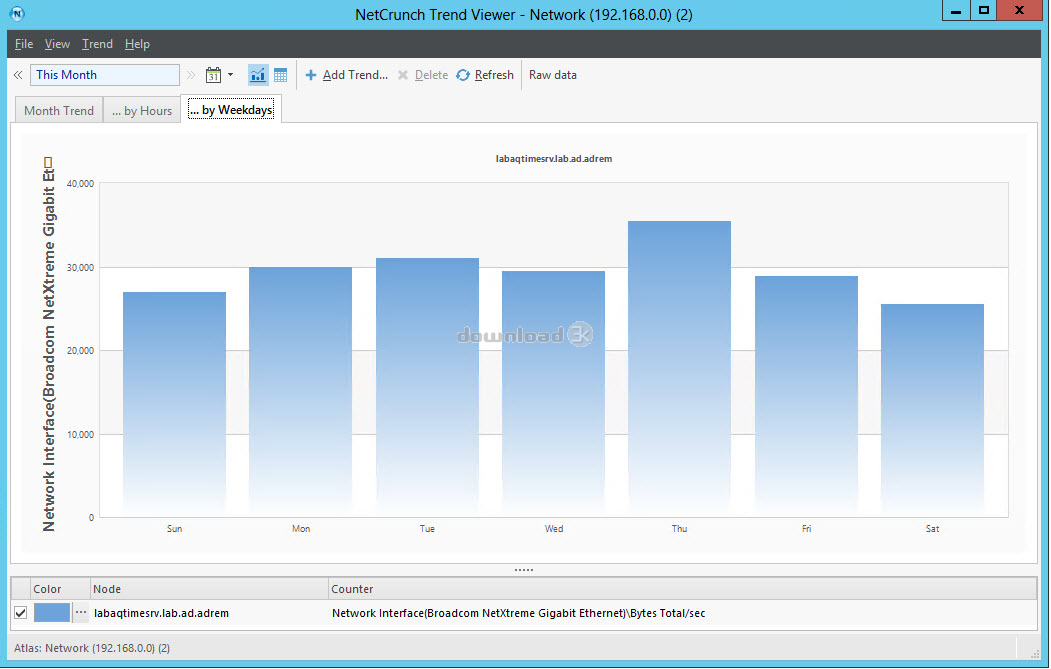Viewport: 1051px width, 669px height.
Task: Open the Trend menu
Action: [97, 44]
